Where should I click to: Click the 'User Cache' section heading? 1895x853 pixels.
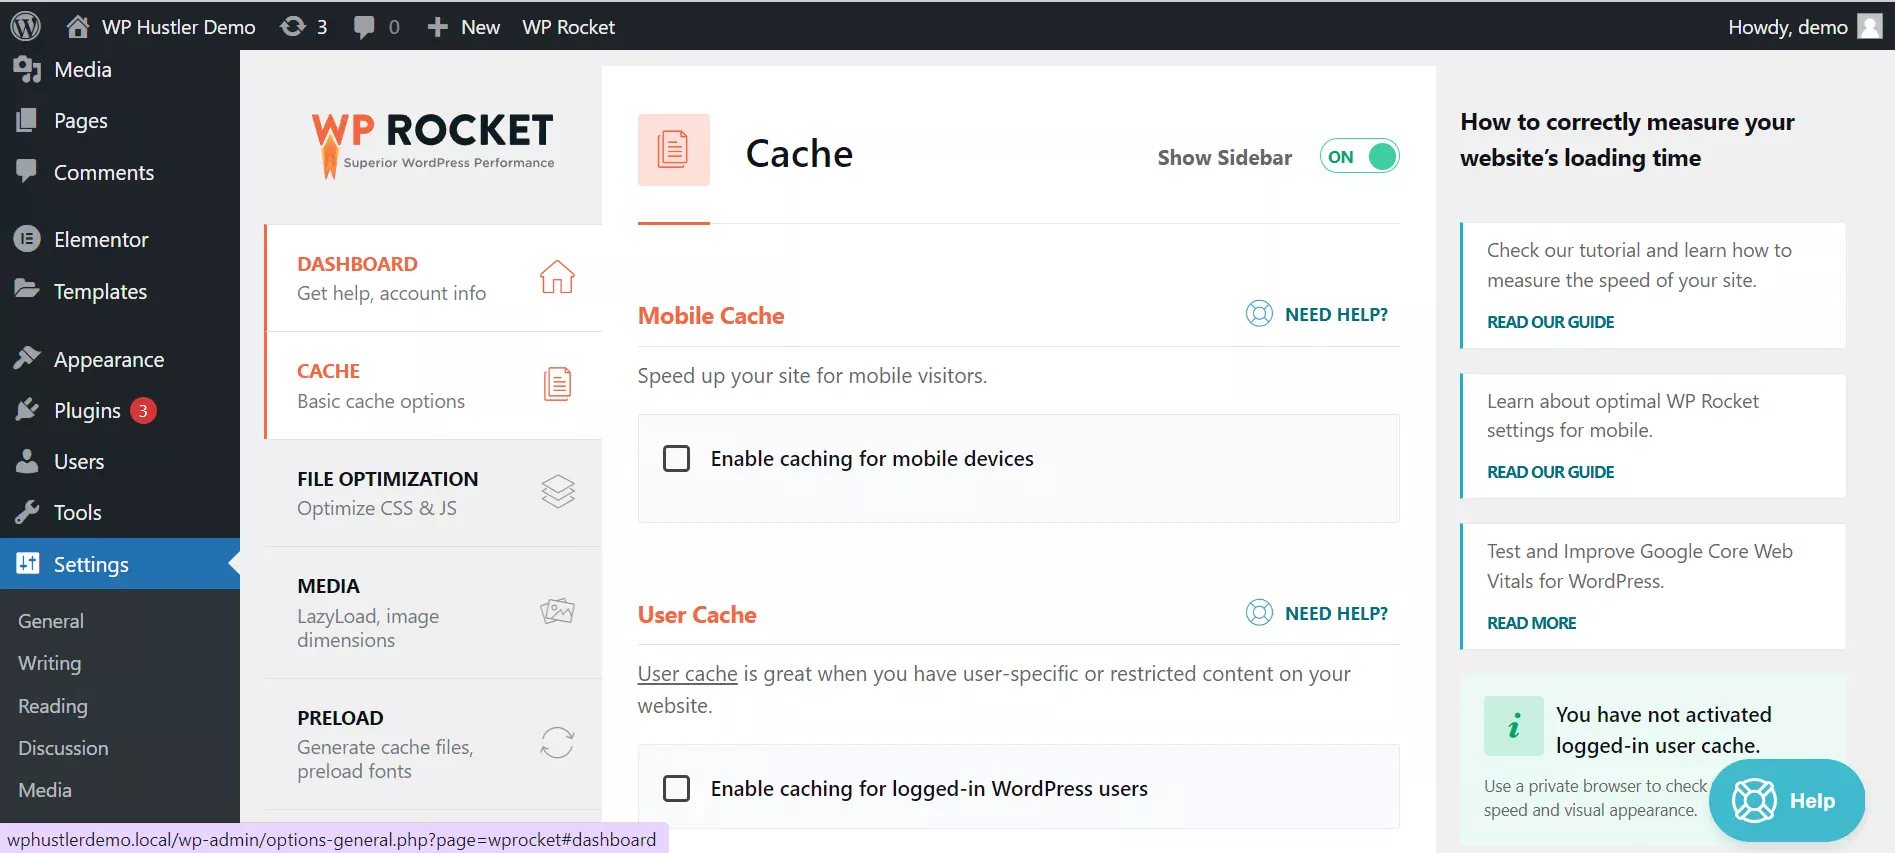click(x=697, y=615)
